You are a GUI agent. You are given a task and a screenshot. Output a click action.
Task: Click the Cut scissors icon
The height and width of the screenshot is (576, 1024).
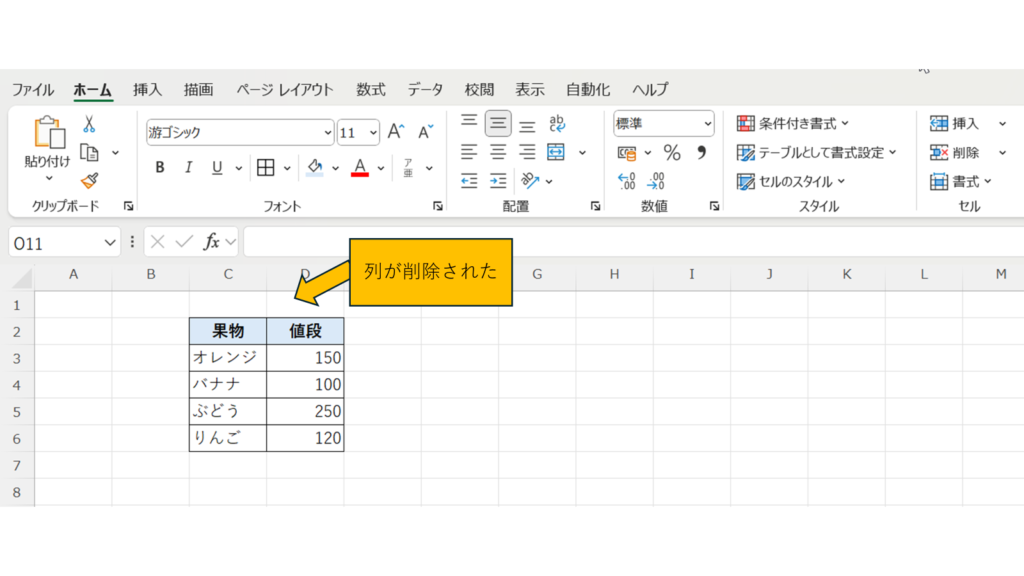pos(89,125)
